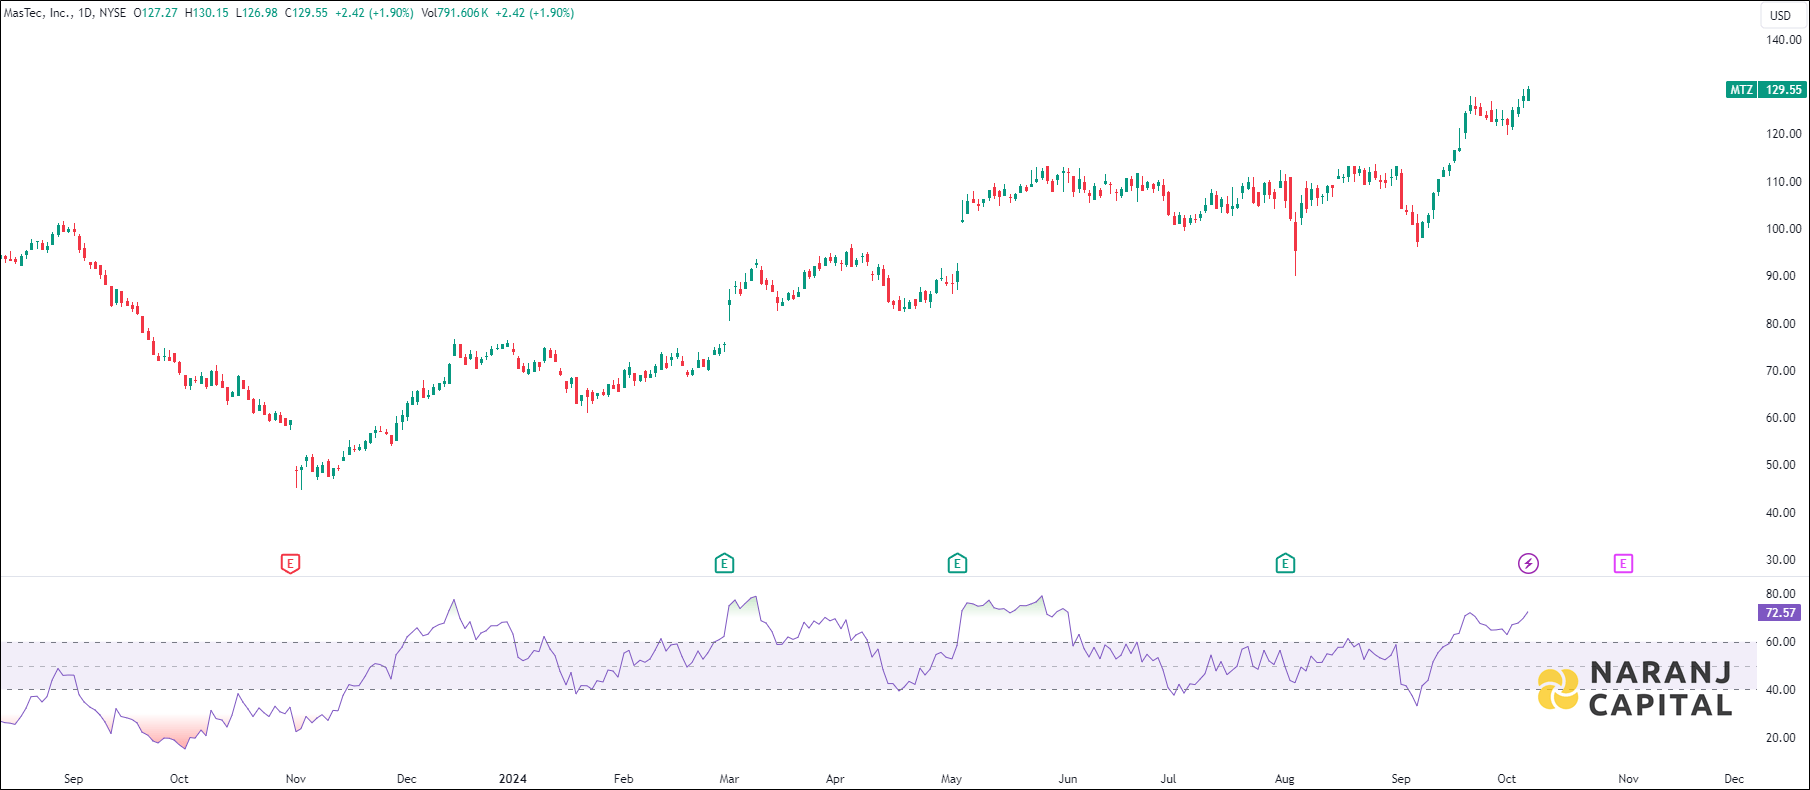Select the green earnings marker near August
Image resolution: width=1810 pixels, height=790 pixels.
1285,564
